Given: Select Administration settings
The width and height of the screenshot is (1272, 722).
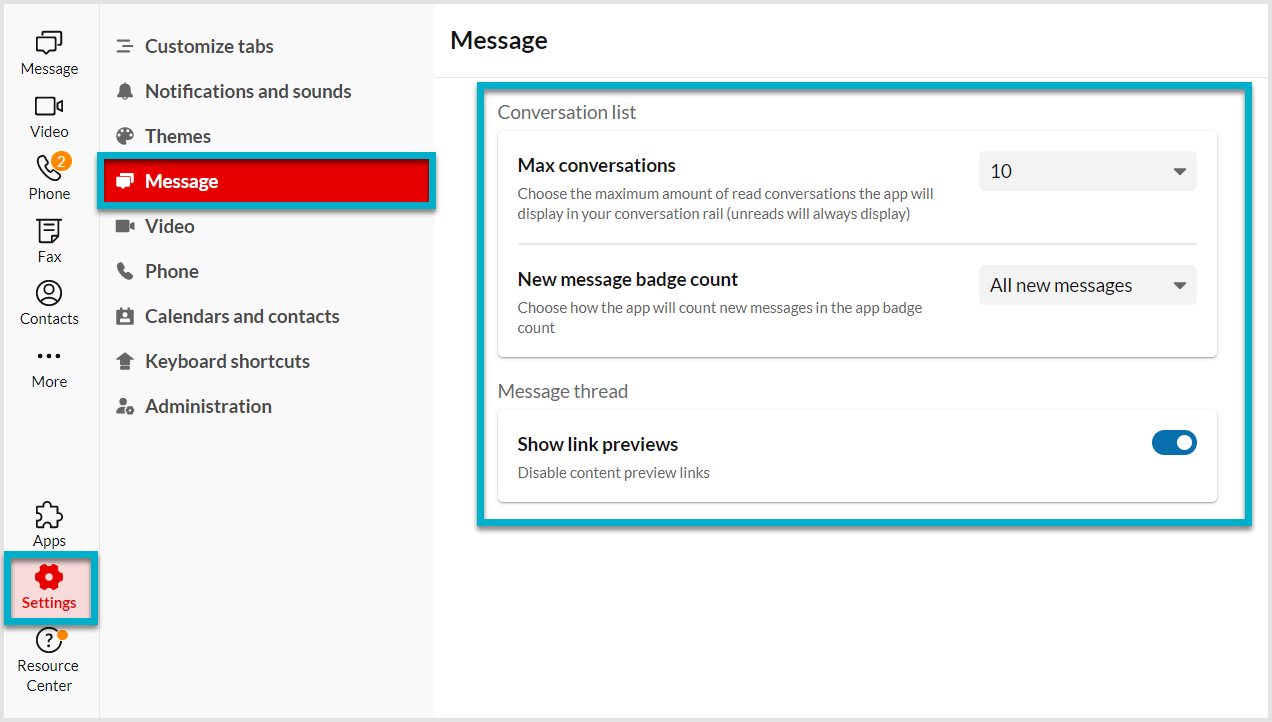Looking at the screenshot, I should pos(208,406).
